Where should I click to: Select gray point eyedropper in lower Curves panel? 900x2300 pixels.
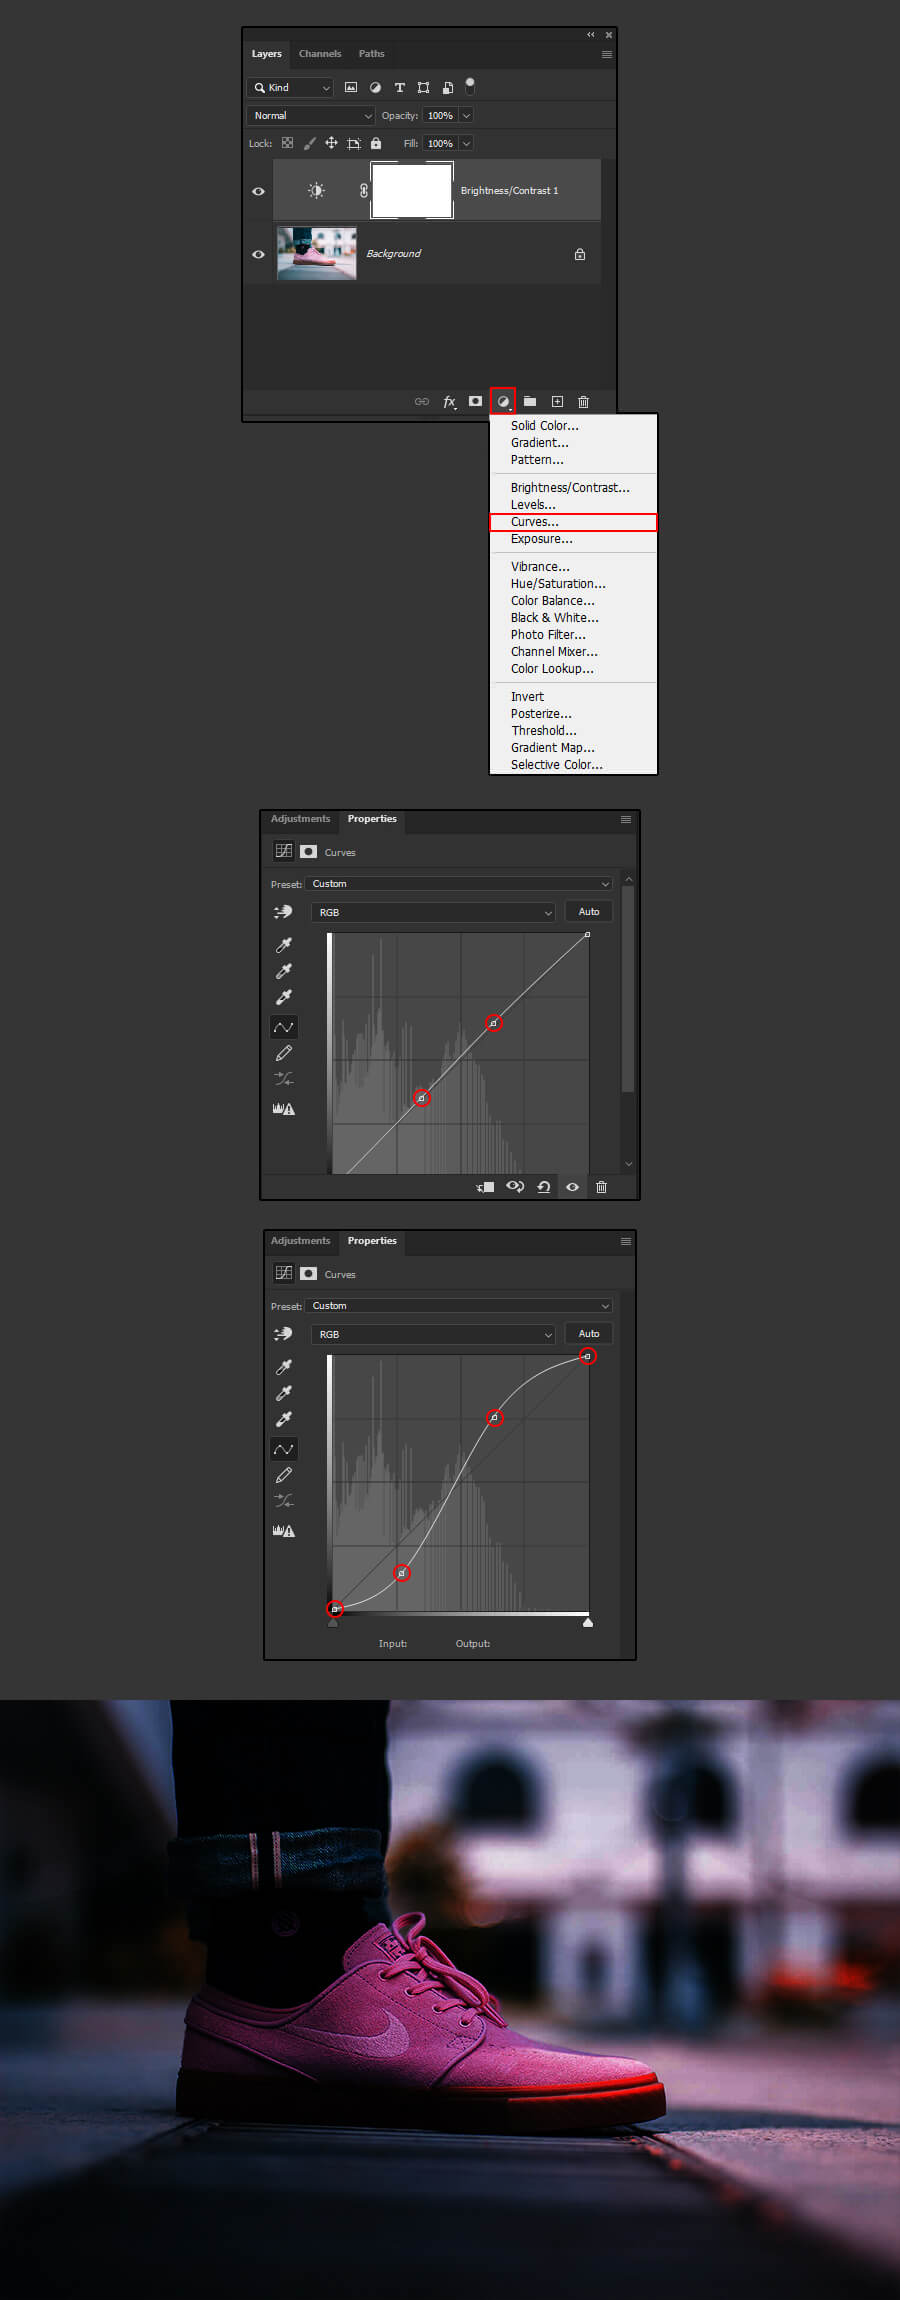pyautogui.click(x=284, y=1393)
